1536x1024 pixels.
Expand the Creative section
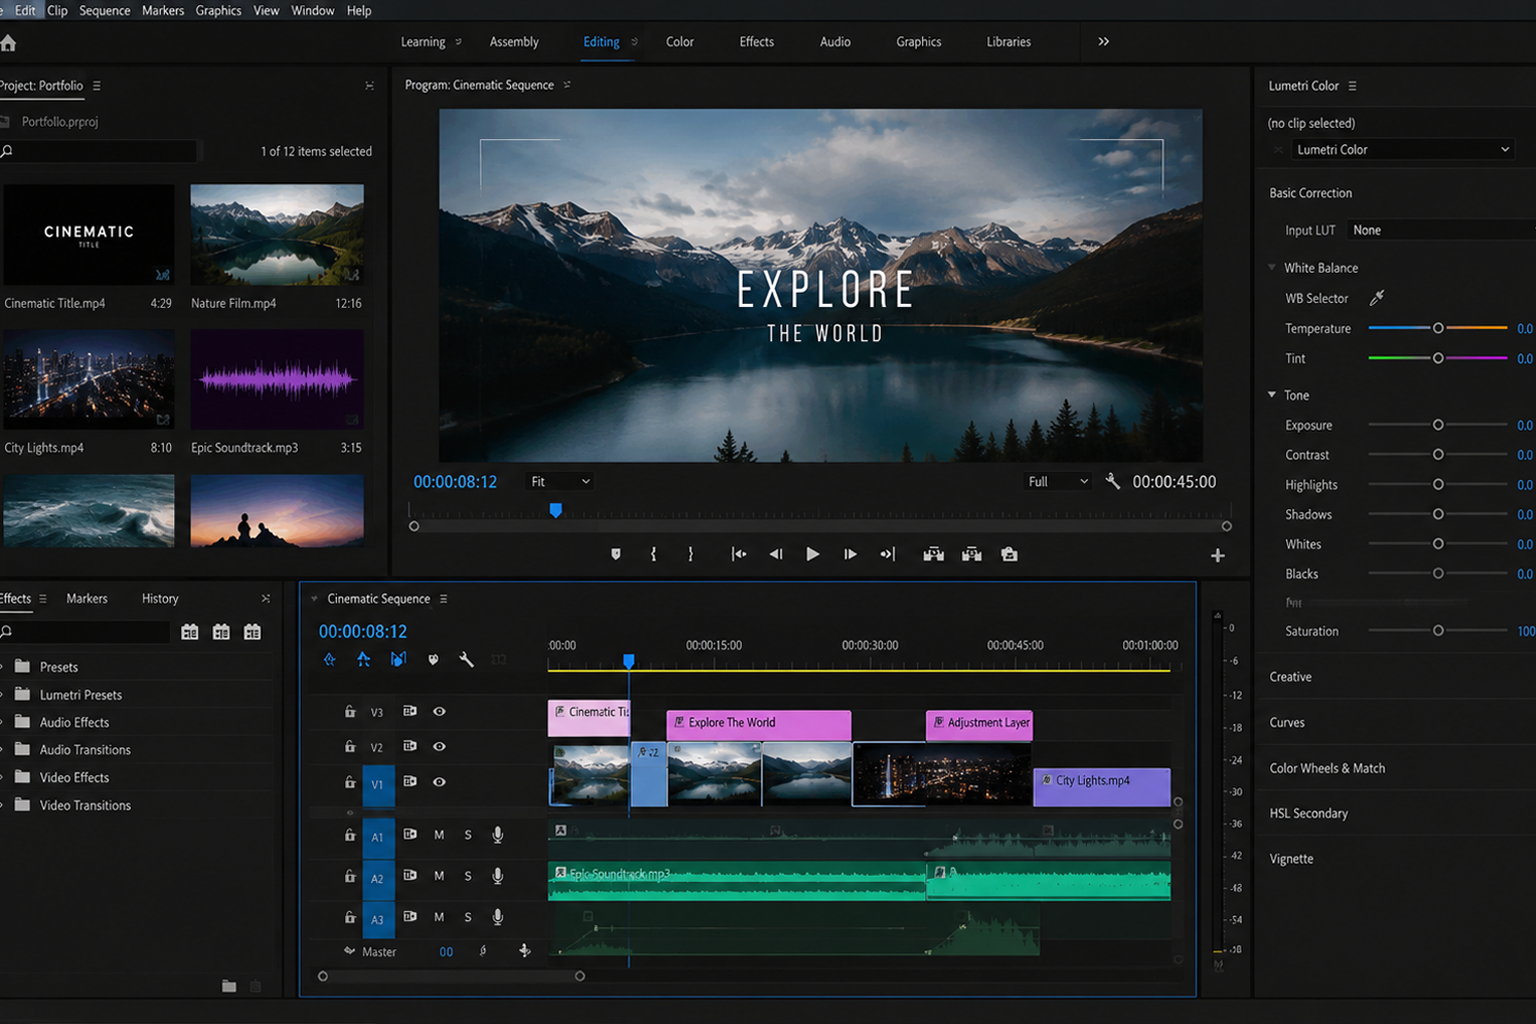point(1290,677)
